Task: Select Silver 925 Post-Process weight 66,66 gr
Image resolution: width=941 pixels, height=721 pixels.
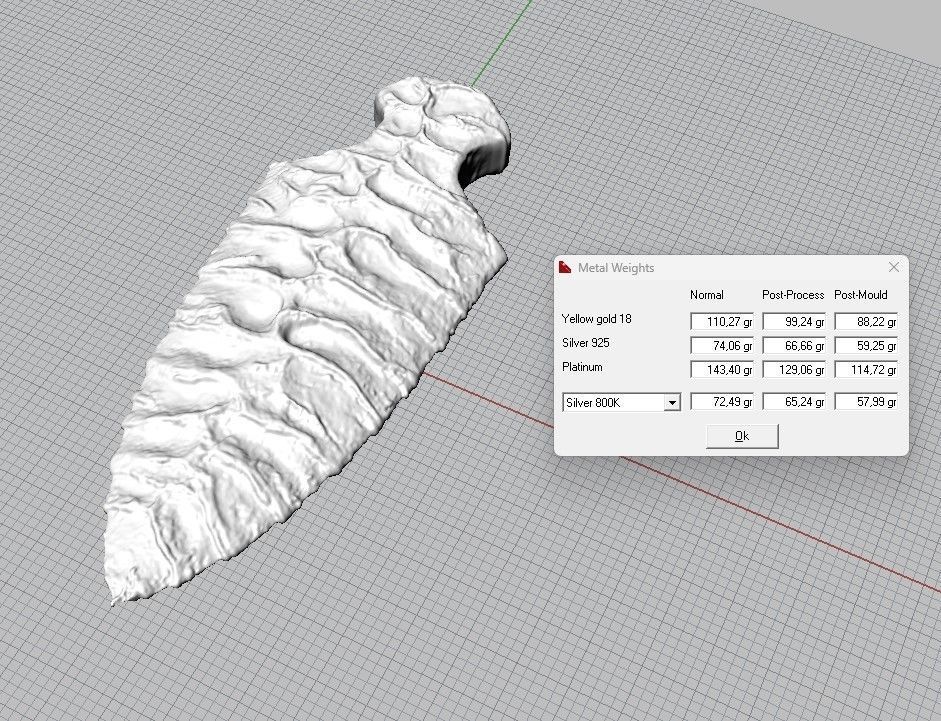Action: (794, 346)
